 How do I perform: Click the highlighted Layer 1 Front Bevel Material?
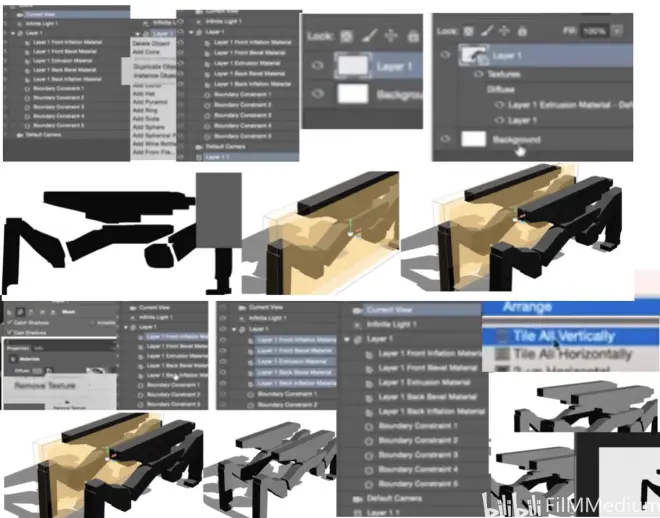295,351
